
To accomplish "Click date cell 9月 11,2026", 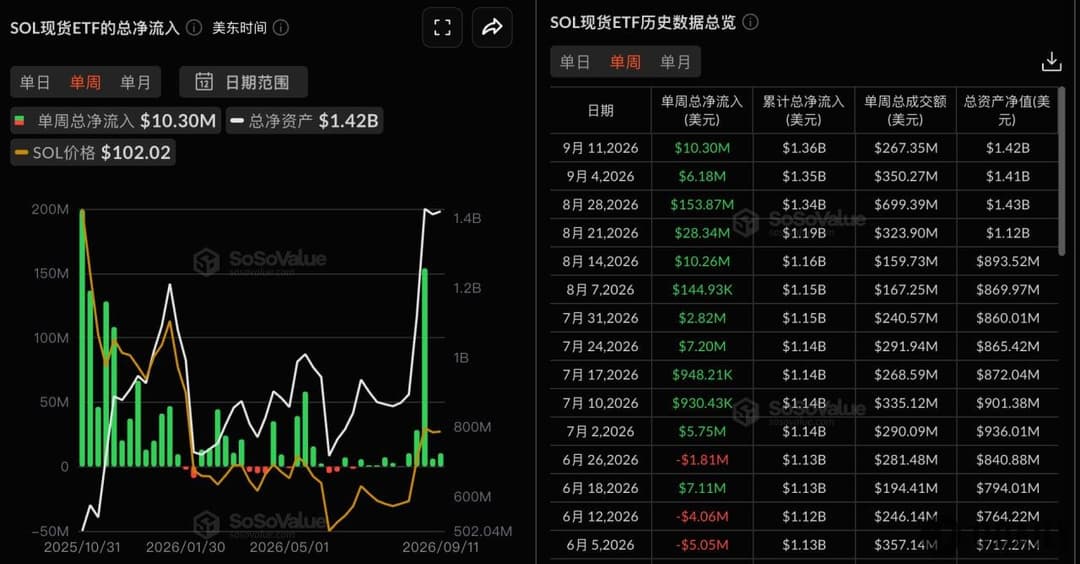I will 601,148.
